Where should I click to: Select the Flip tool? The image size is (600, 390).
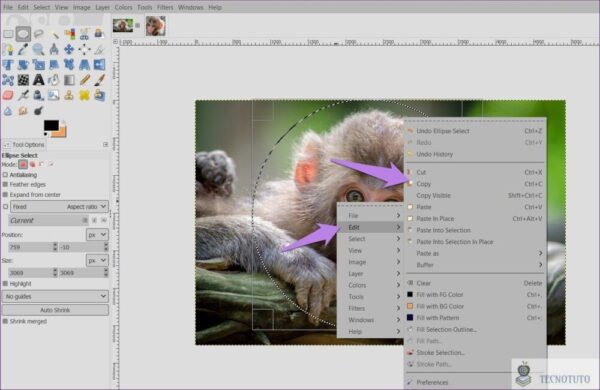[99, 65]
